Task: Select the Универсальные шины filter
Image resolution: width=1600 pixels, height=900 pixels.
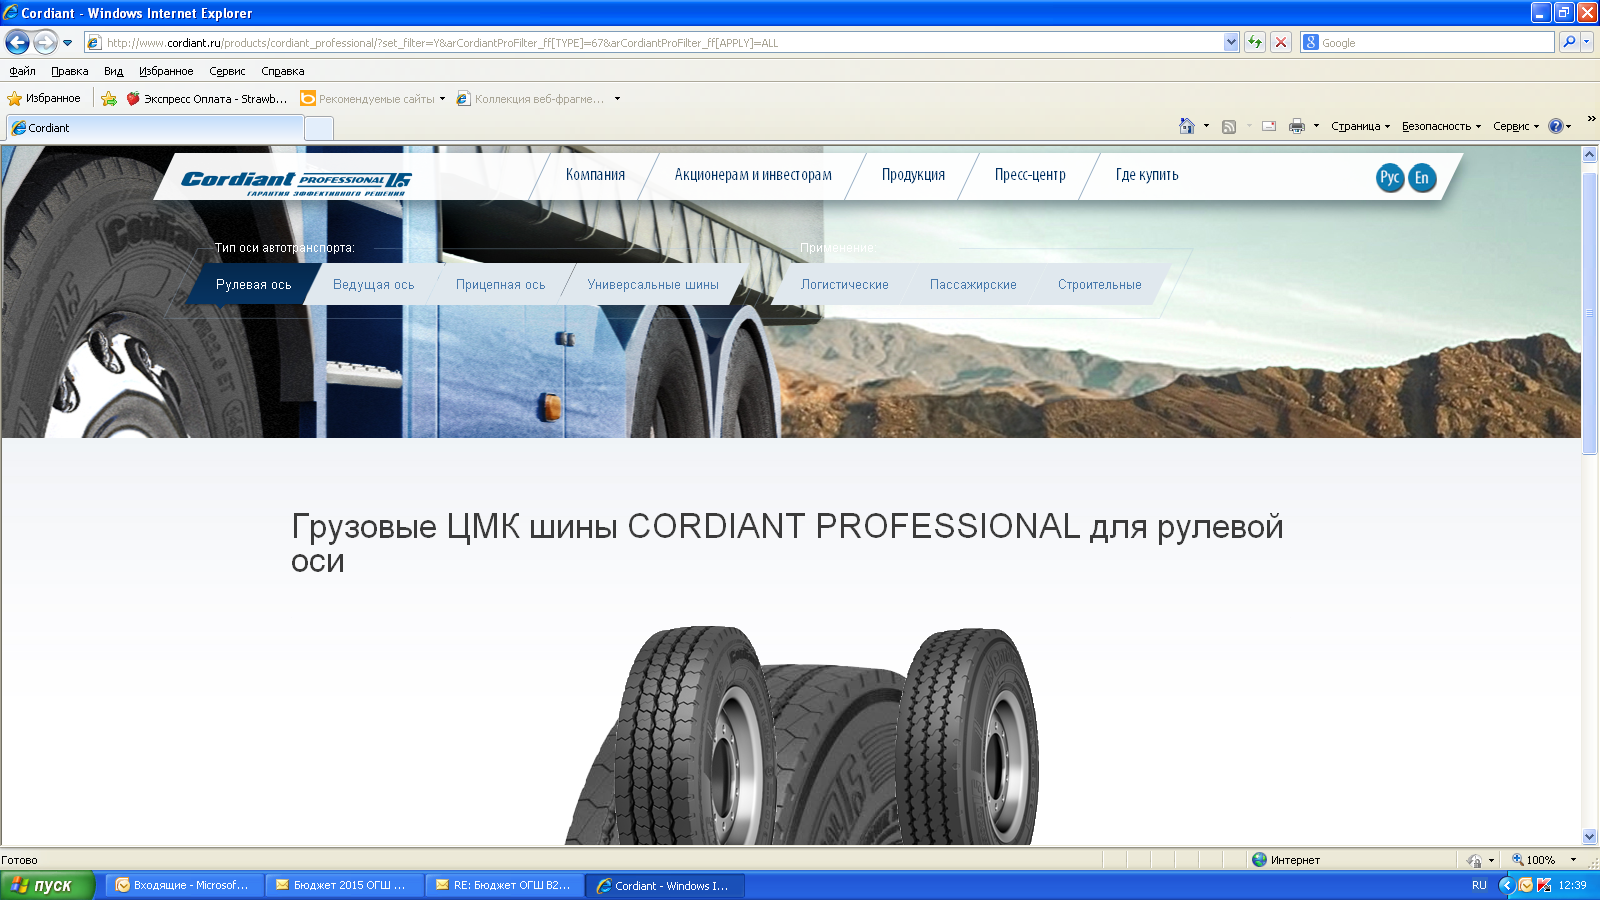Action: tap(653, 284)
